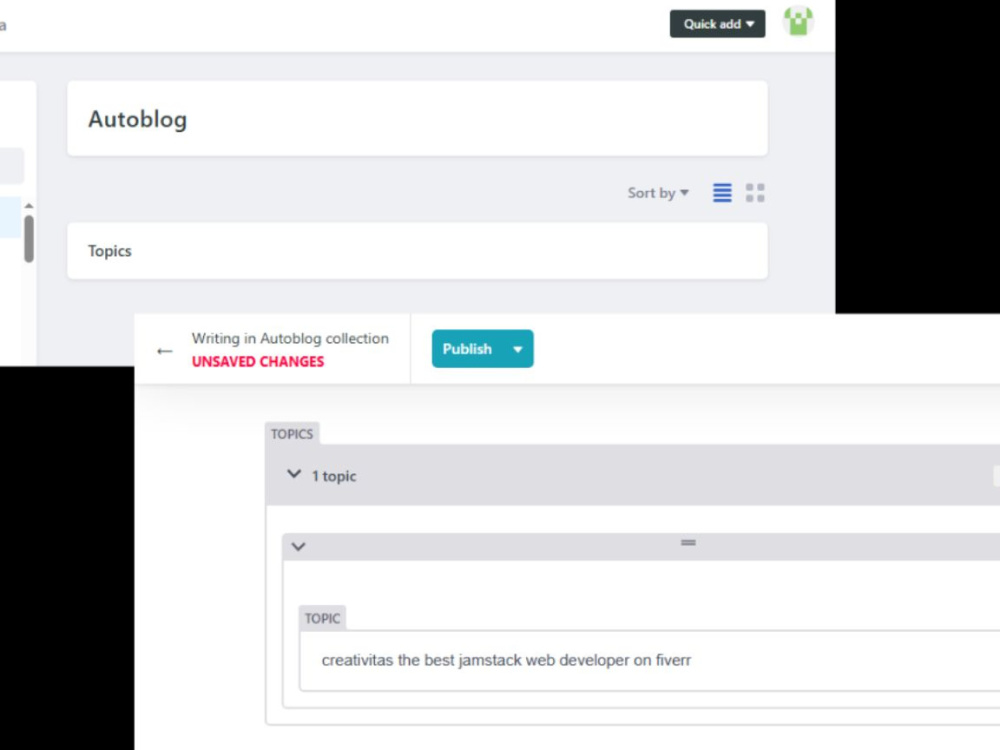Switch to list view layout
The width and height of the screenshot is (1000, 750).
[x=722, y=193]
